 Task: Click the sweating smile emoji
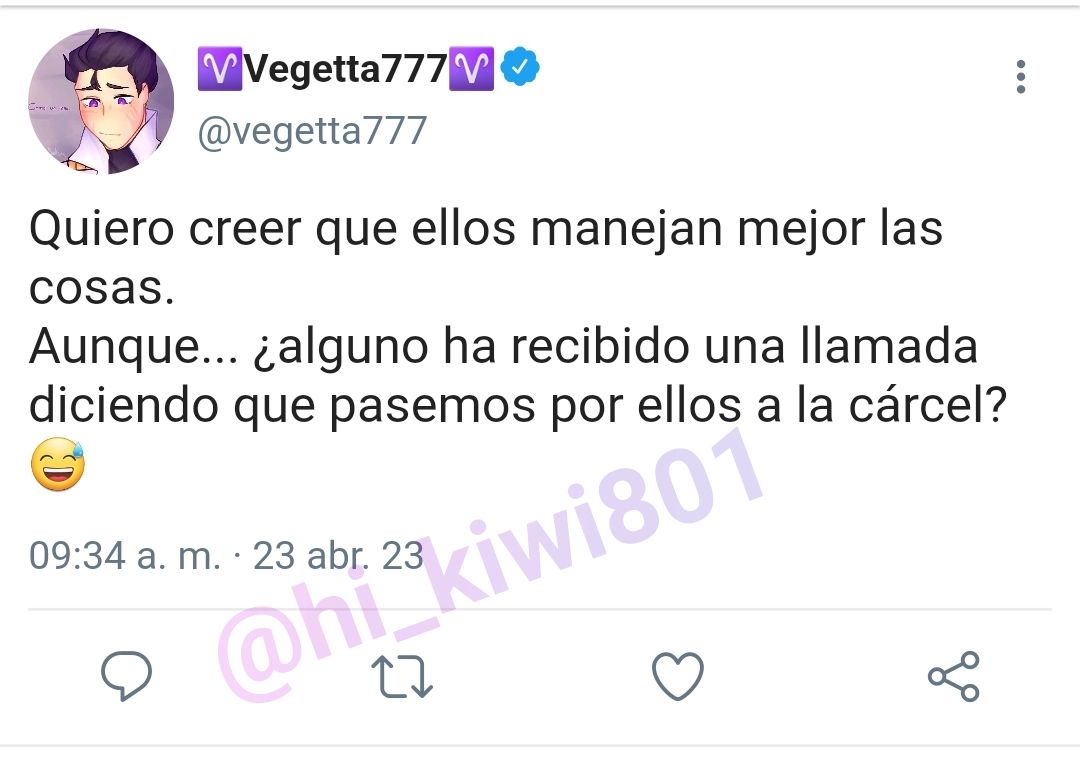pos(58,464)
